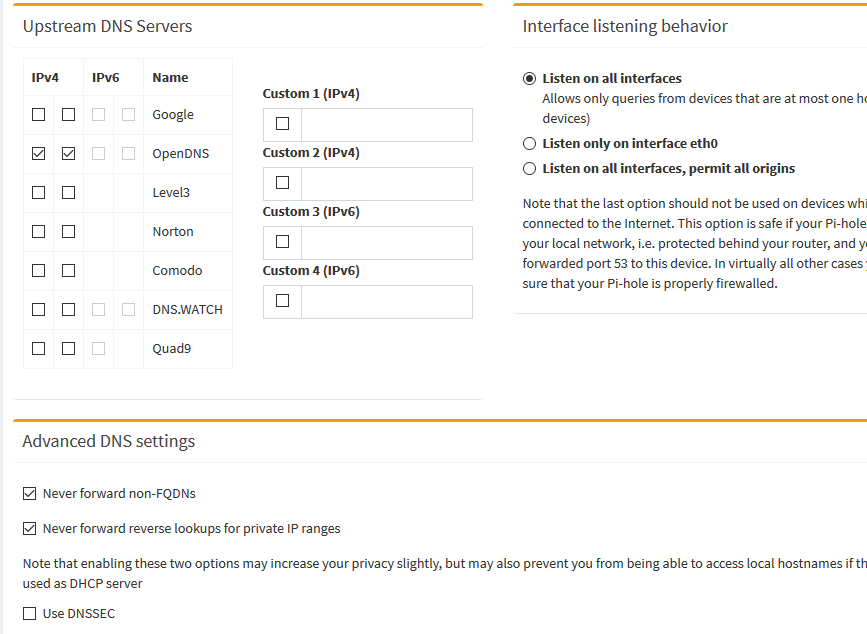Viewport: 867px width, 634px height.
Task: Check the second IPv4 checkbox for Google
Action: pos(69,114)
